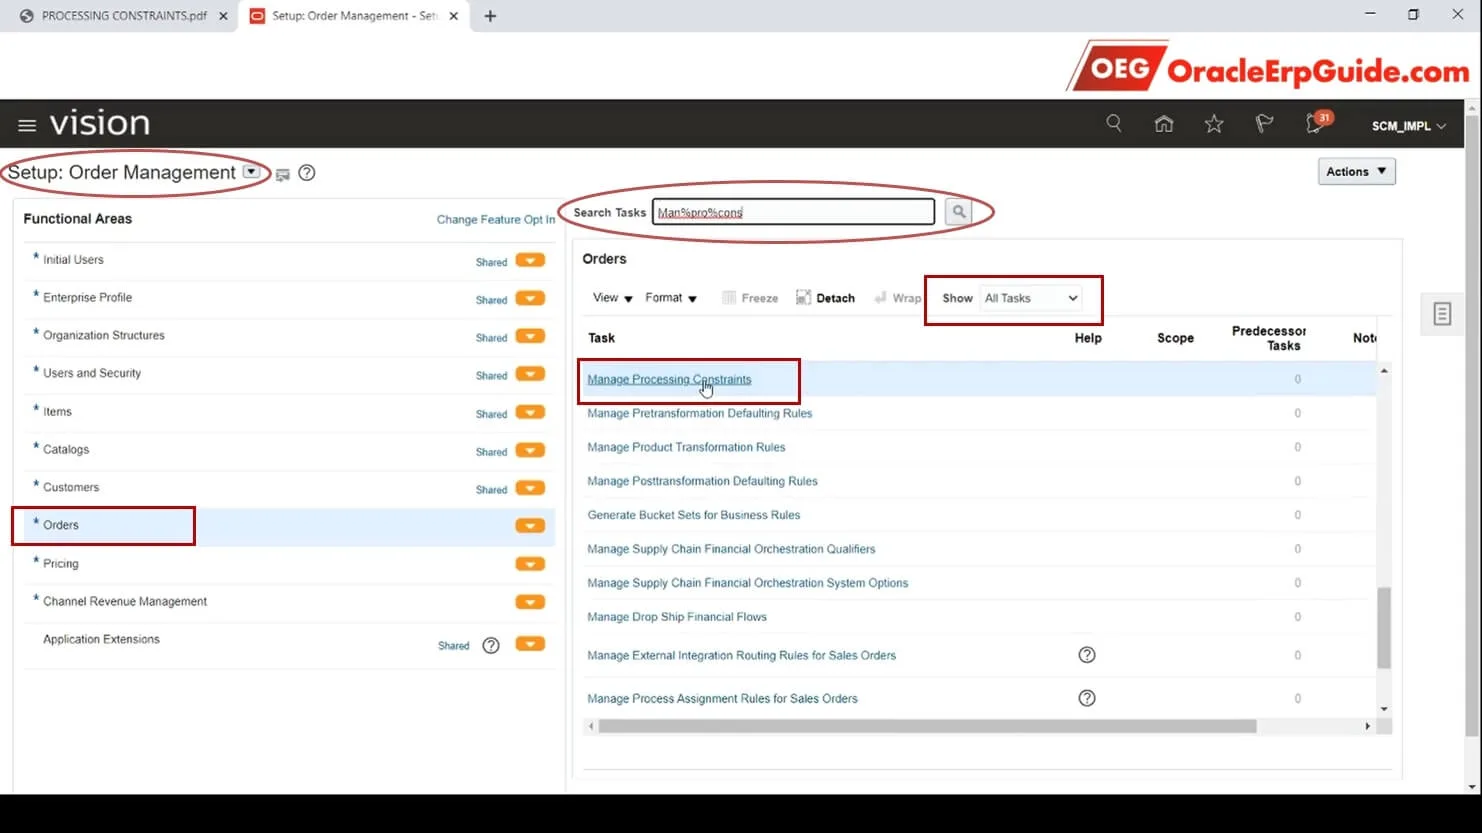This screenshot has width=1482, height=833.
Task: Open Favorites star icon
Action: (1214, 124)
